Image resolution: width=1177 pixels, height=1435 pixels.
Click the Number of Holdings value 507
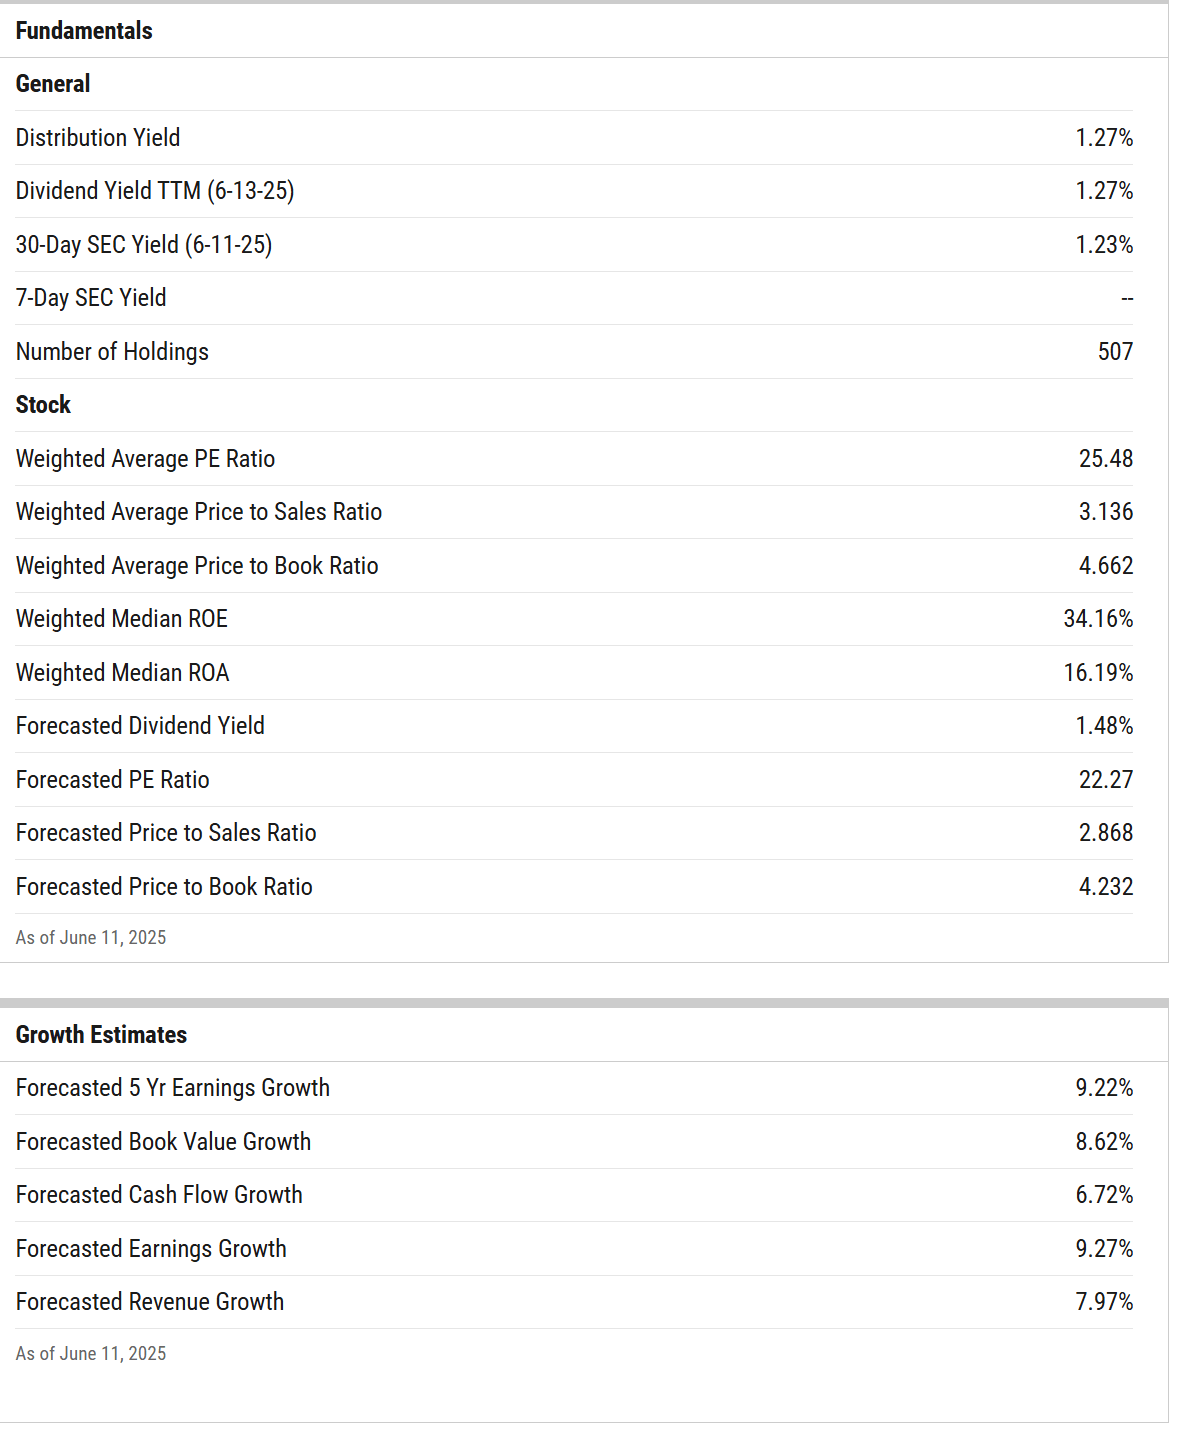click(x=1115, y=352)
